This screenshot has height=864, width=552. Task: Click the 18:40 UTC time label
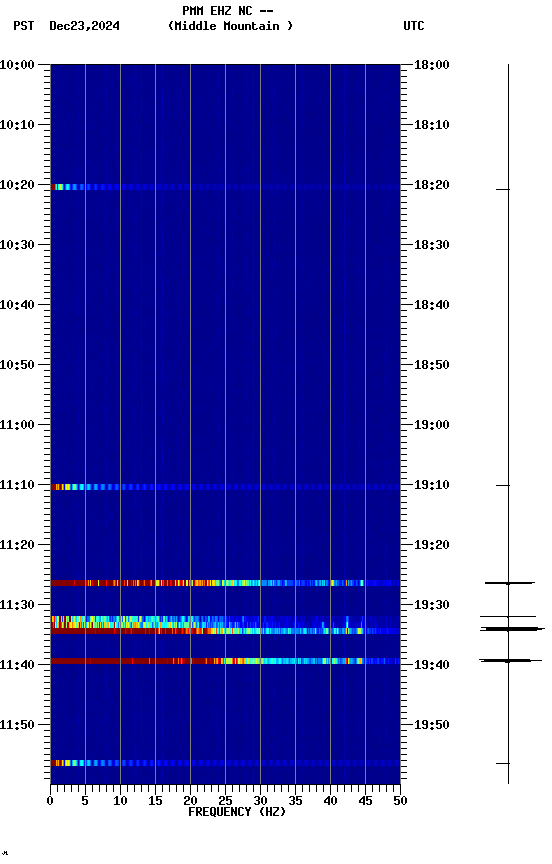pyautogui.click(x=432, y=305)
